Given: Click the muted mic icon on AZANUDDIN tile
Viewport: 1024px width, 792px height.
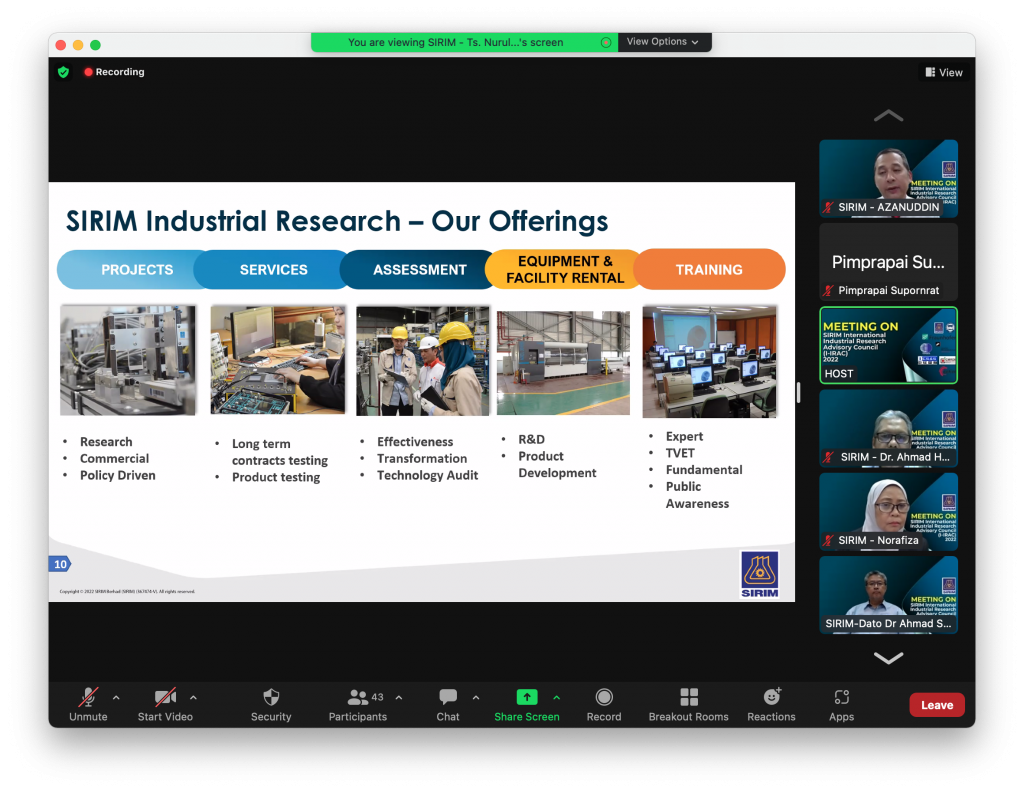Looking at the screenshot, I should [x=828, y=208].
